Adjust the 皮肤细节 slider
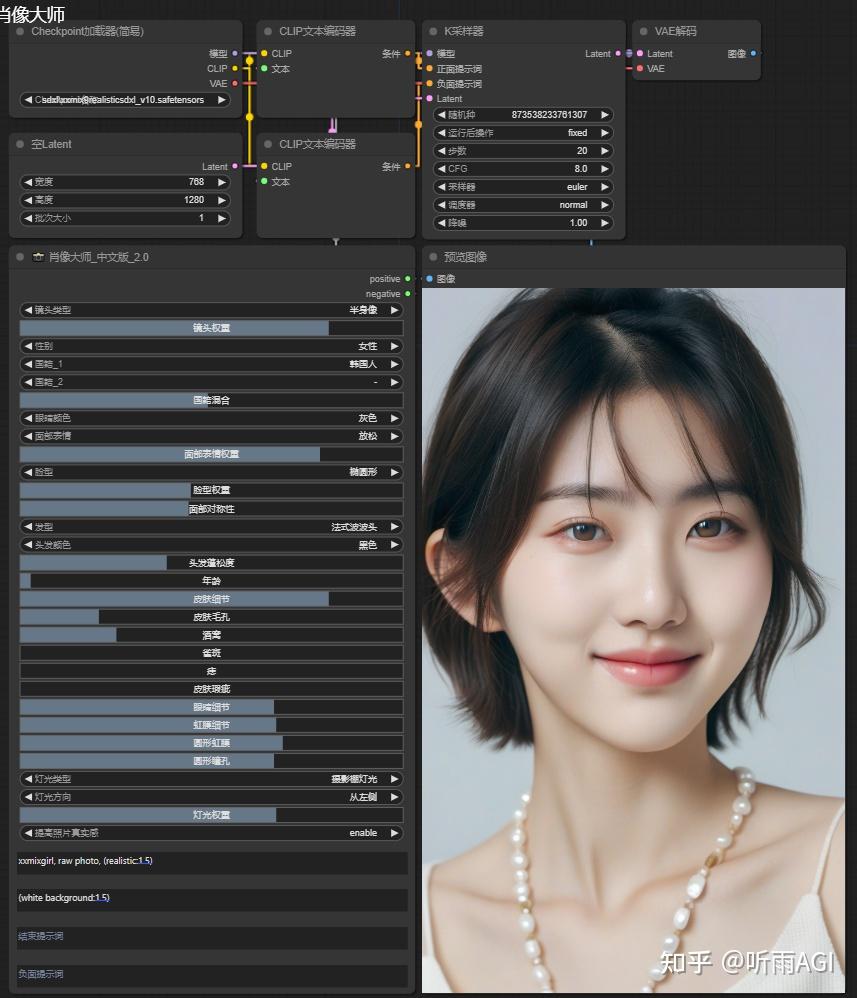 (x=211, y=599)
